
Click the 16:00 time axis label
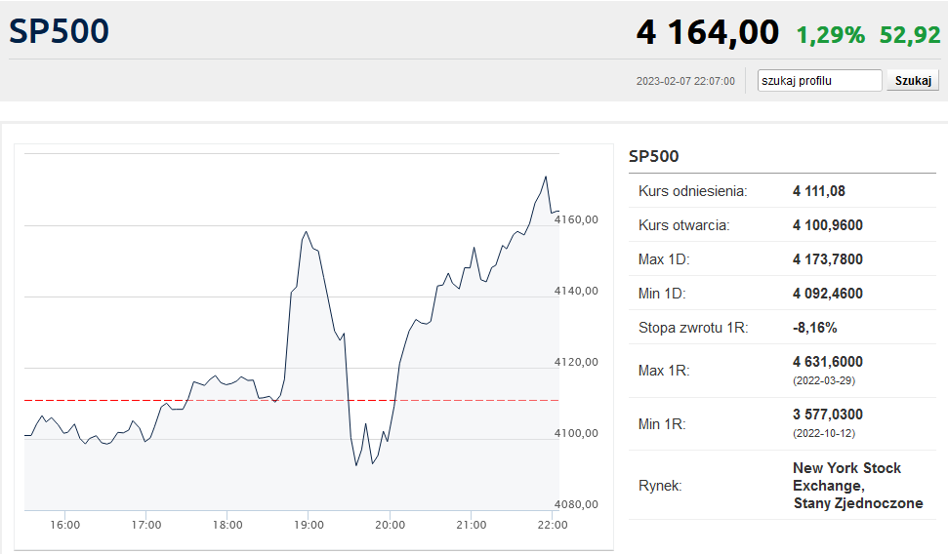point(65,525)
